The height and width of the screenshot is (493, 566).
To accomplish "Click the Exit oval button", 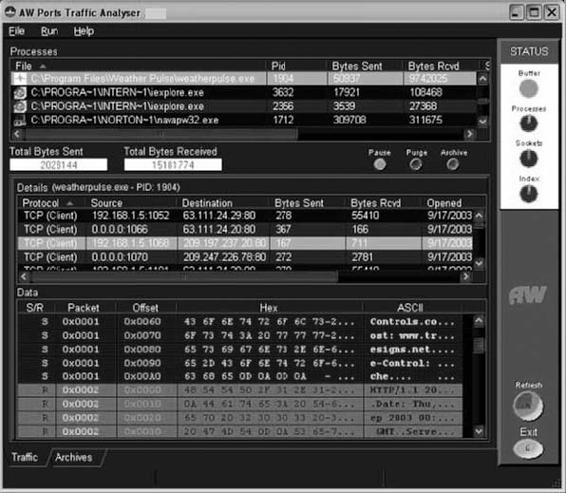I will (528, 449).
